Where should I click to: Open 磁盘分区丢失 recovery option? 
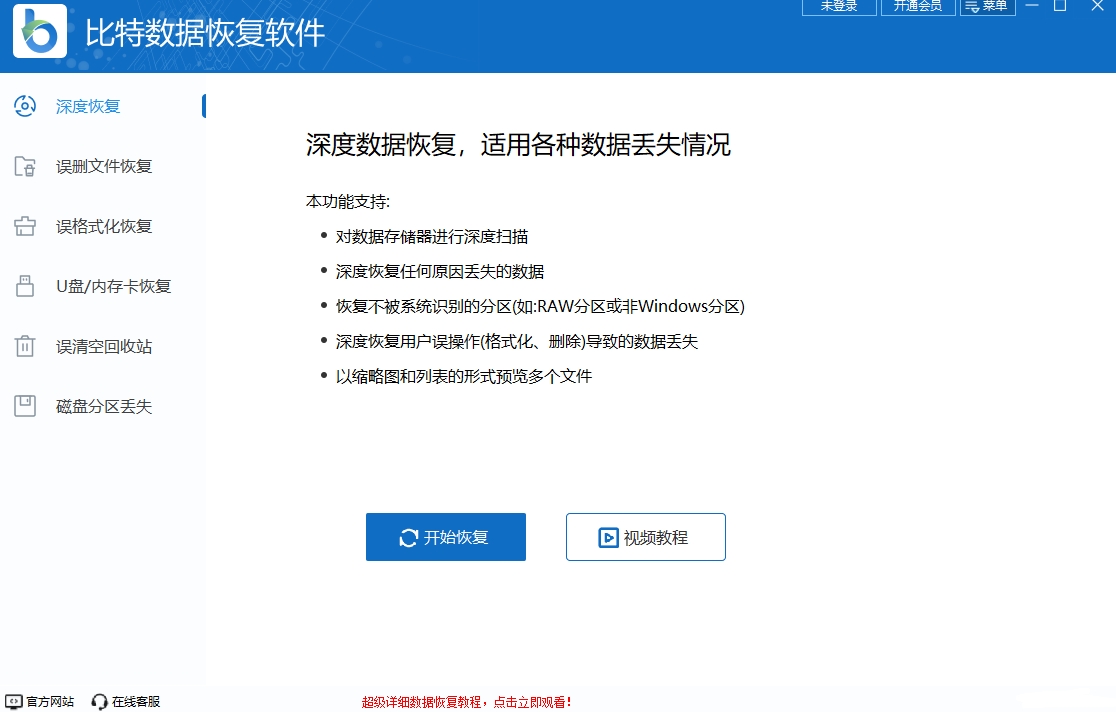[x=103, y=406]
